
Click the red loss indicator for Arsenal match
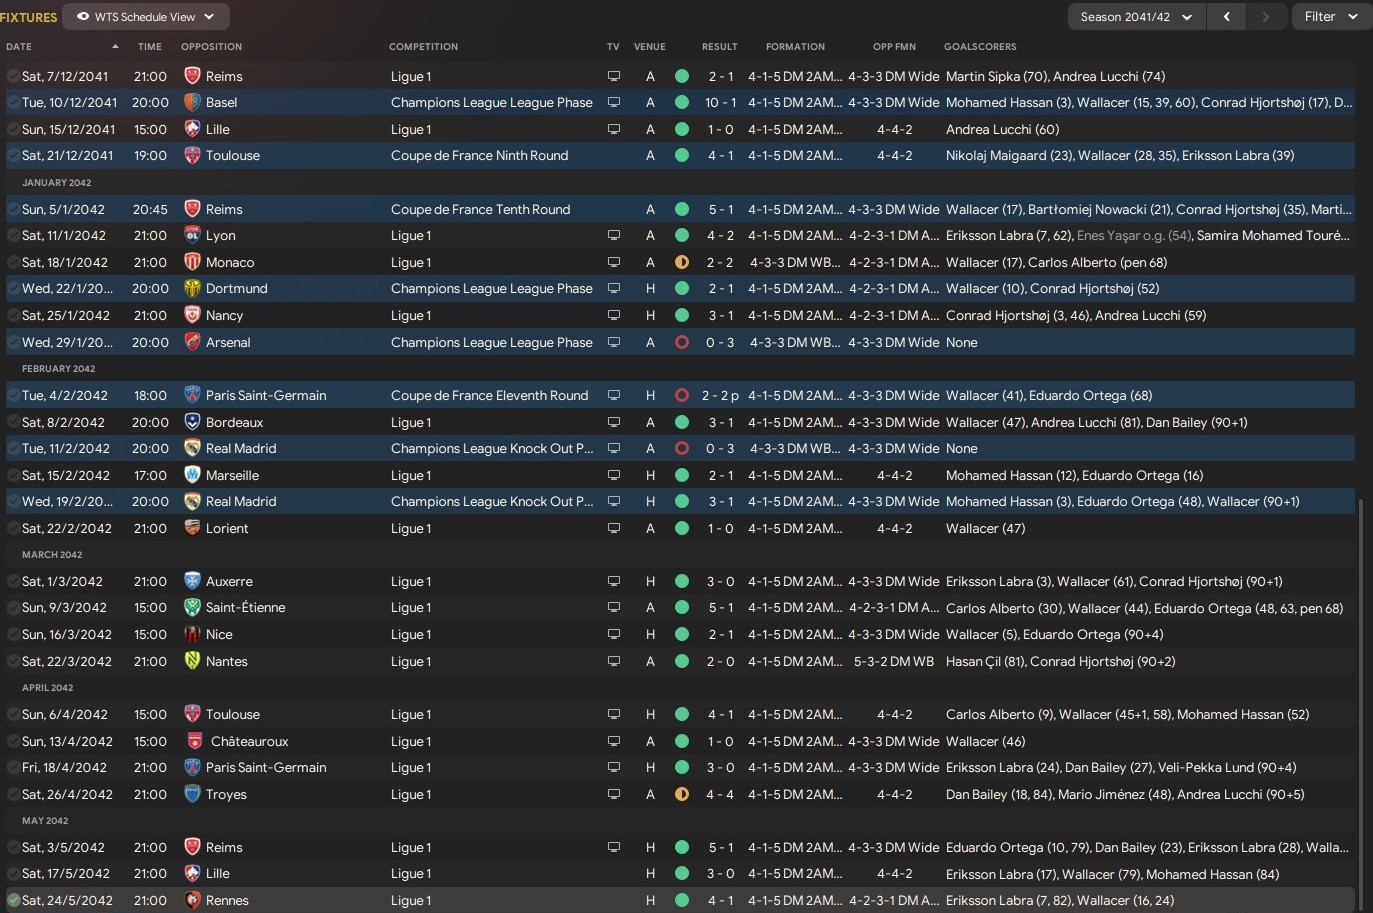pyautogui.click(x=682, y=342)
